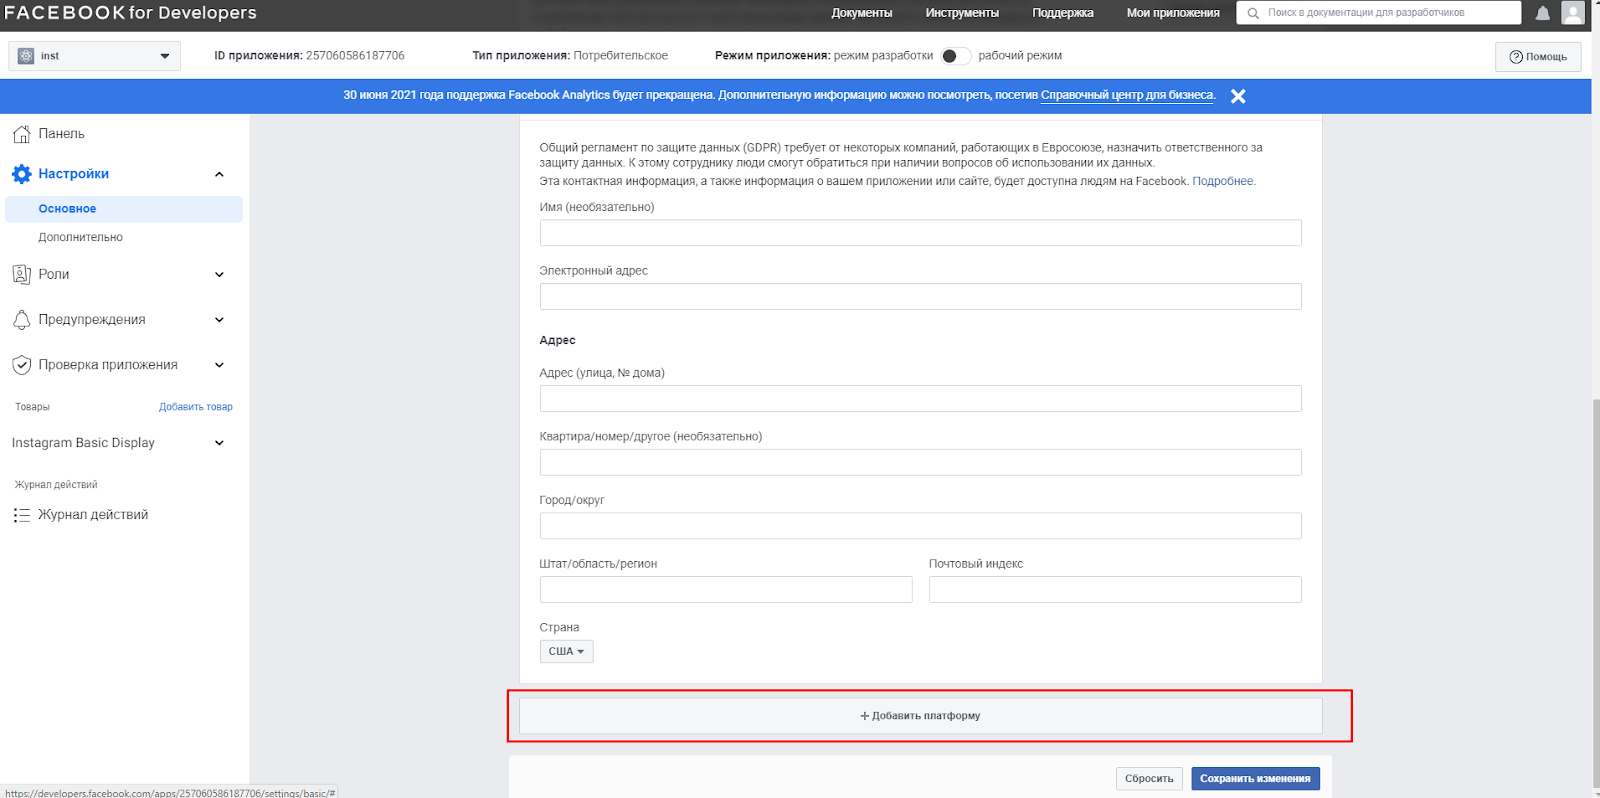Click Добавить платформу button

tap(920, 716)
